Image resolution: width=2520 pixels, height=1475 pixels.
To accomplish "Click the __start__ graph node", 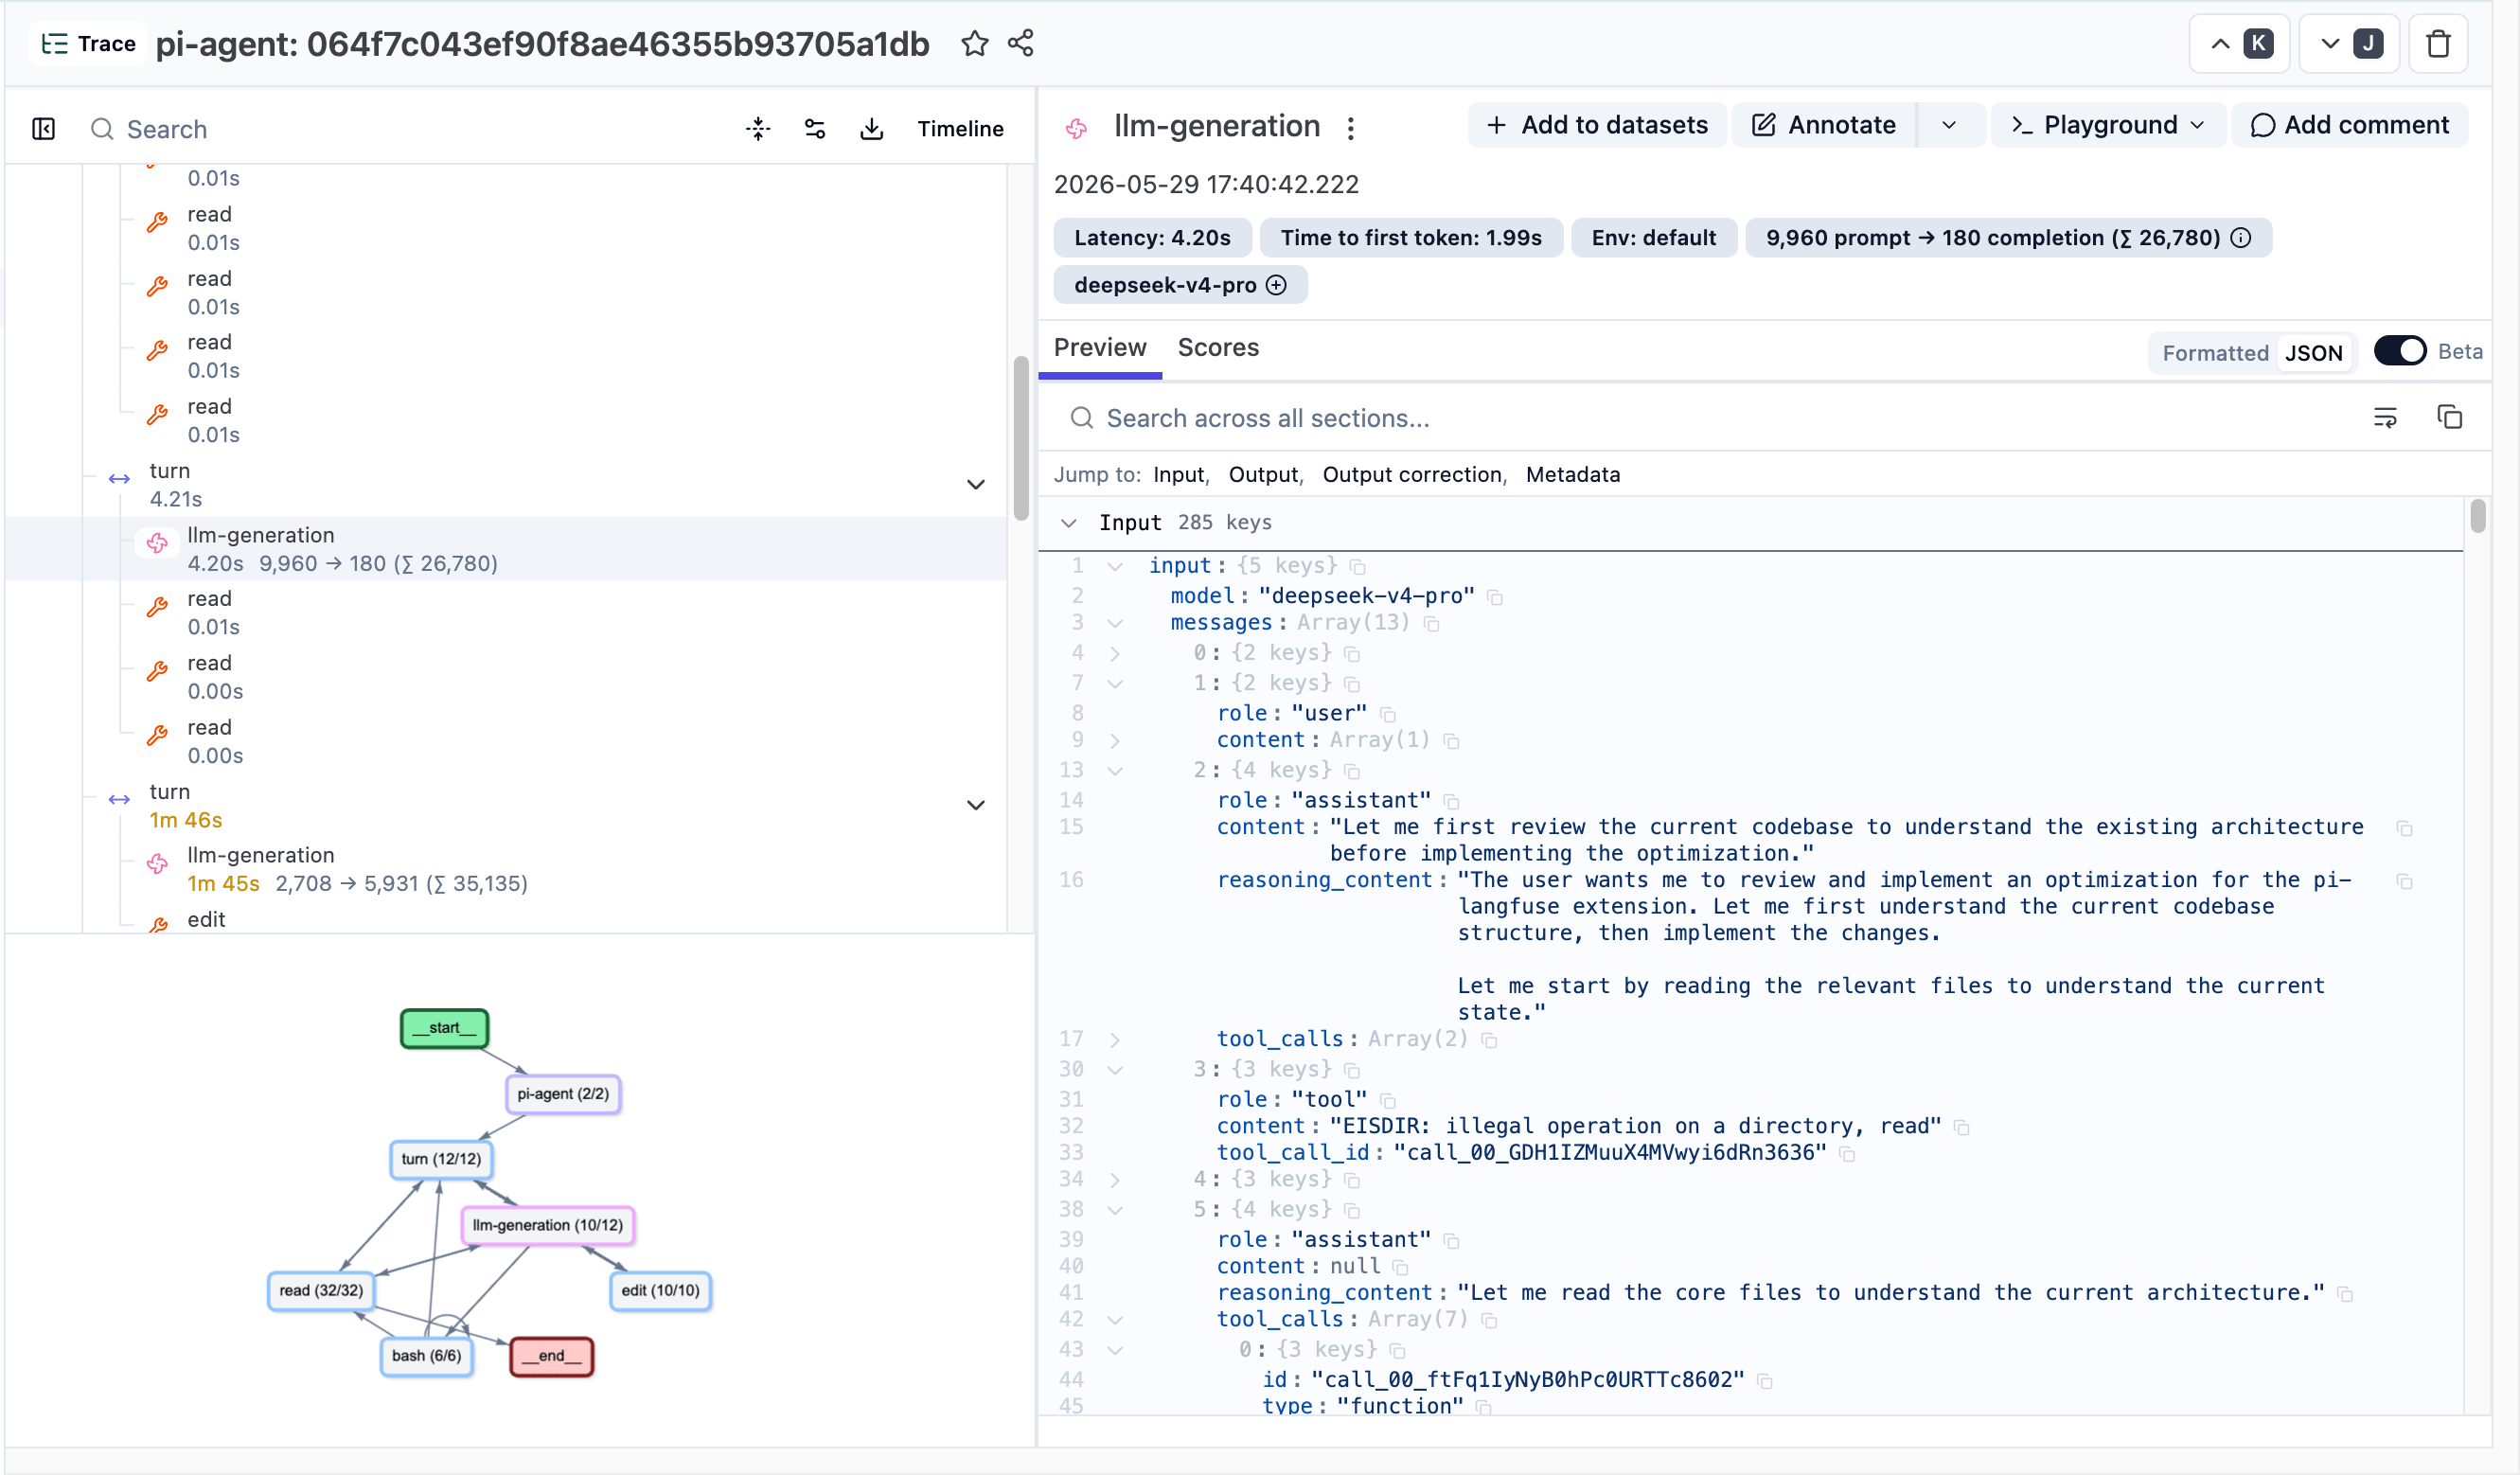I will click(445, 1028).
